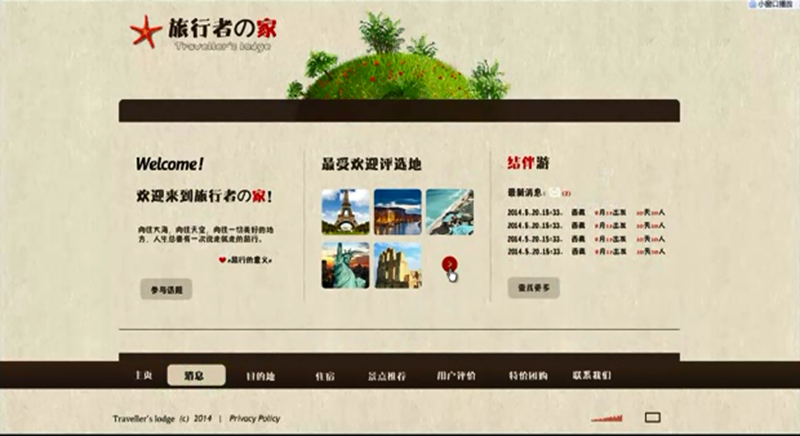Click the red starfish logo icon

(x=146, y=35)
